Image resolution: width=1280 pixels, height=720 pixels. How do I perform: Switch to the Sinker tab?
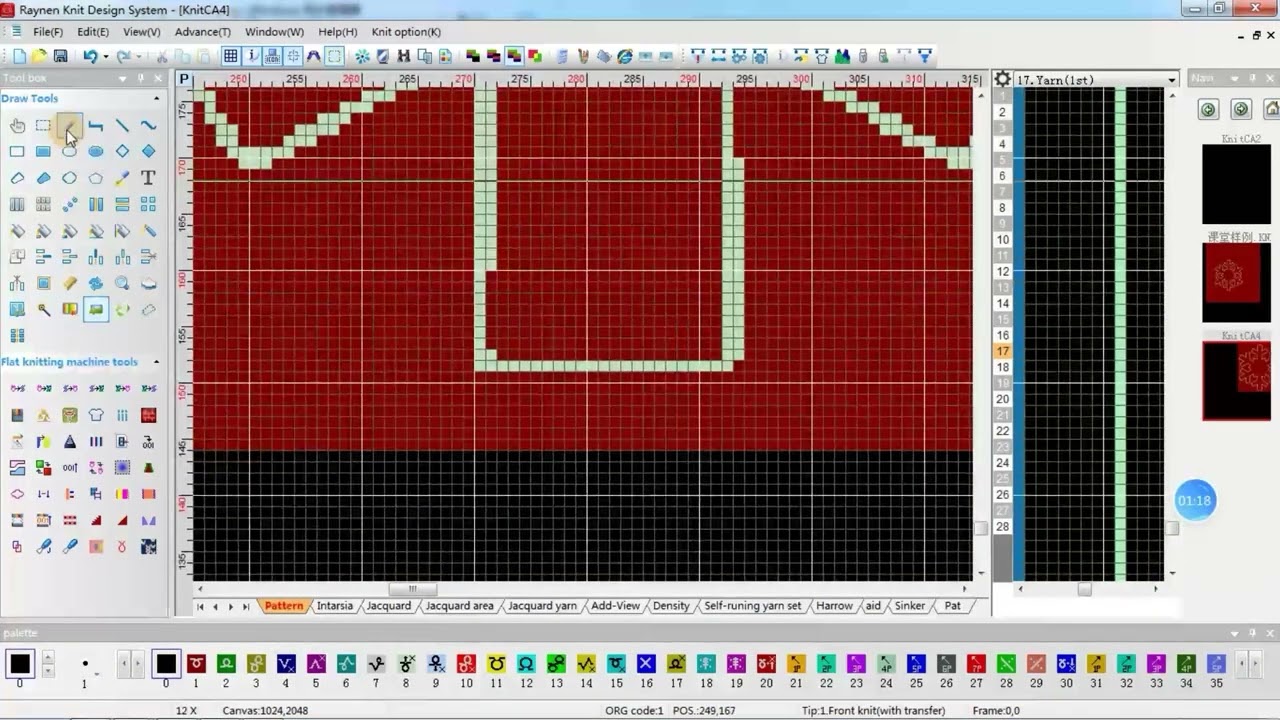[910, 606]
